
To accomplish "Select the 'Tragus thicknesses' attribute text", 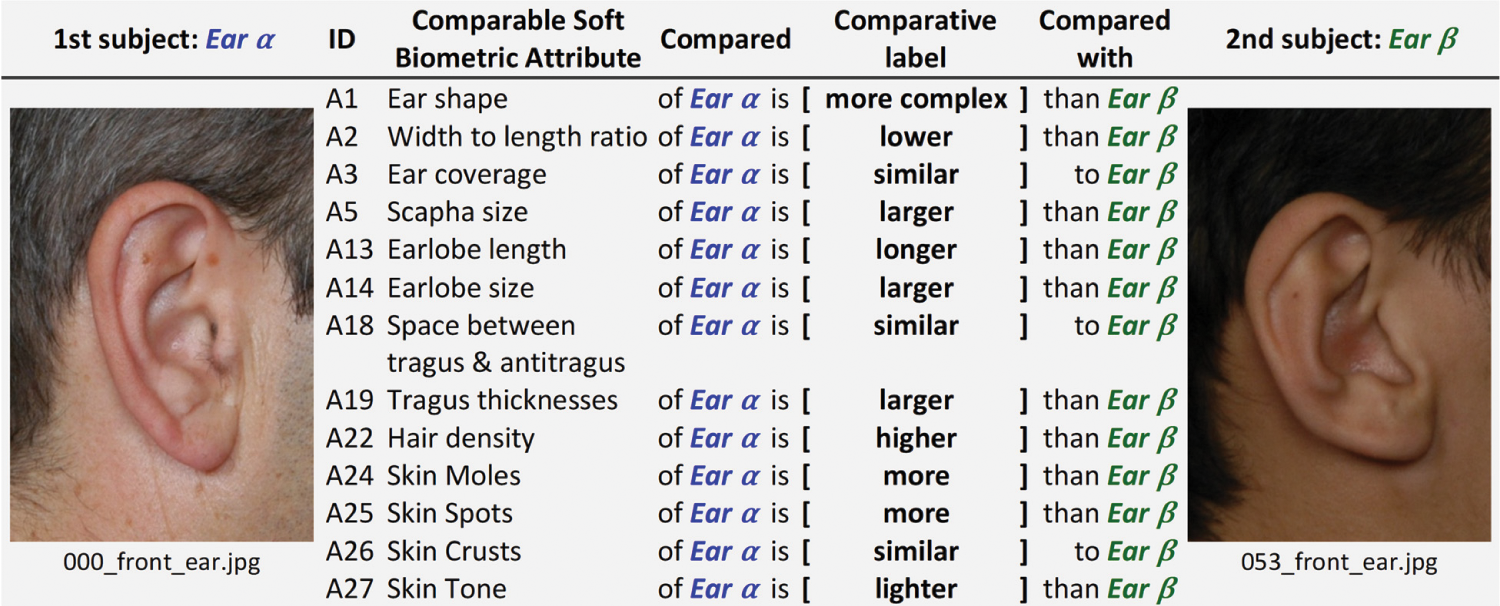I will (x=502, y=401).
